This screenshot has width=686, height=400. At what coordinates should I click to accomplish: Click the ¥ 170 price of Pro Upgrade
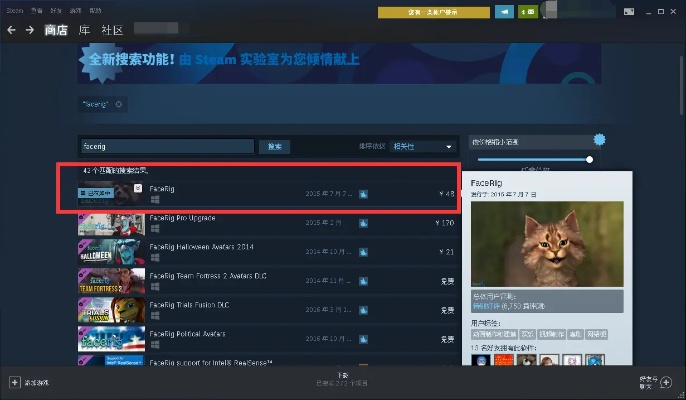(444, 223)
